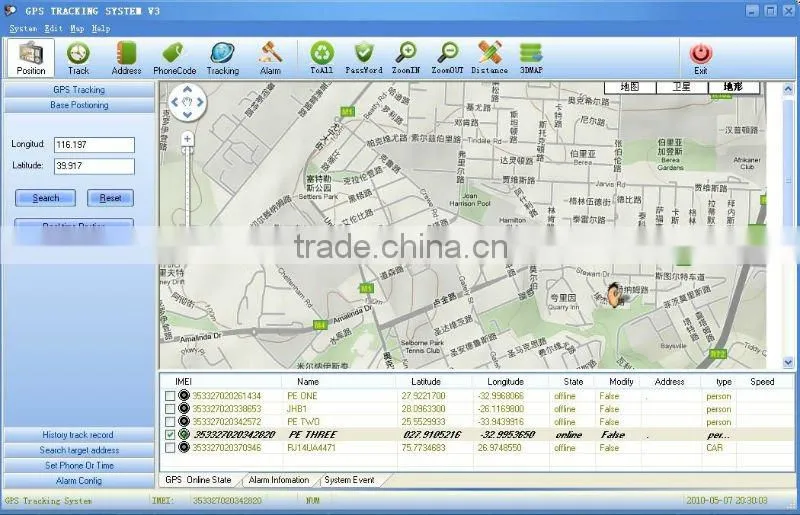Click map scrollbar down arrow
The width and height of the screenshot is (800, 515).
(x=788, y=362)
